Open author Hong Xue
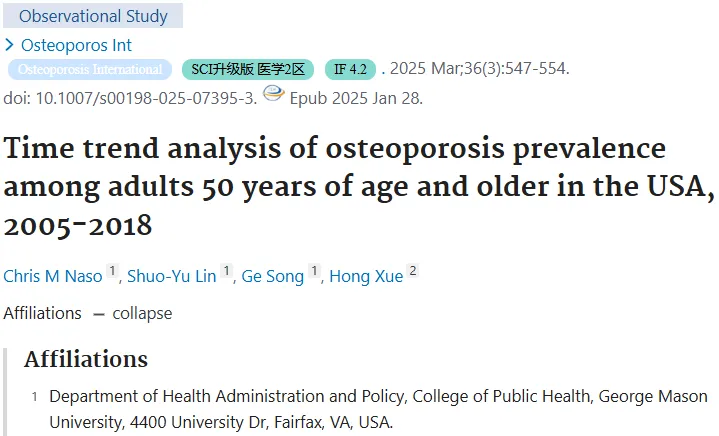This screenshot has width=719, height=436. coord(366,276)
